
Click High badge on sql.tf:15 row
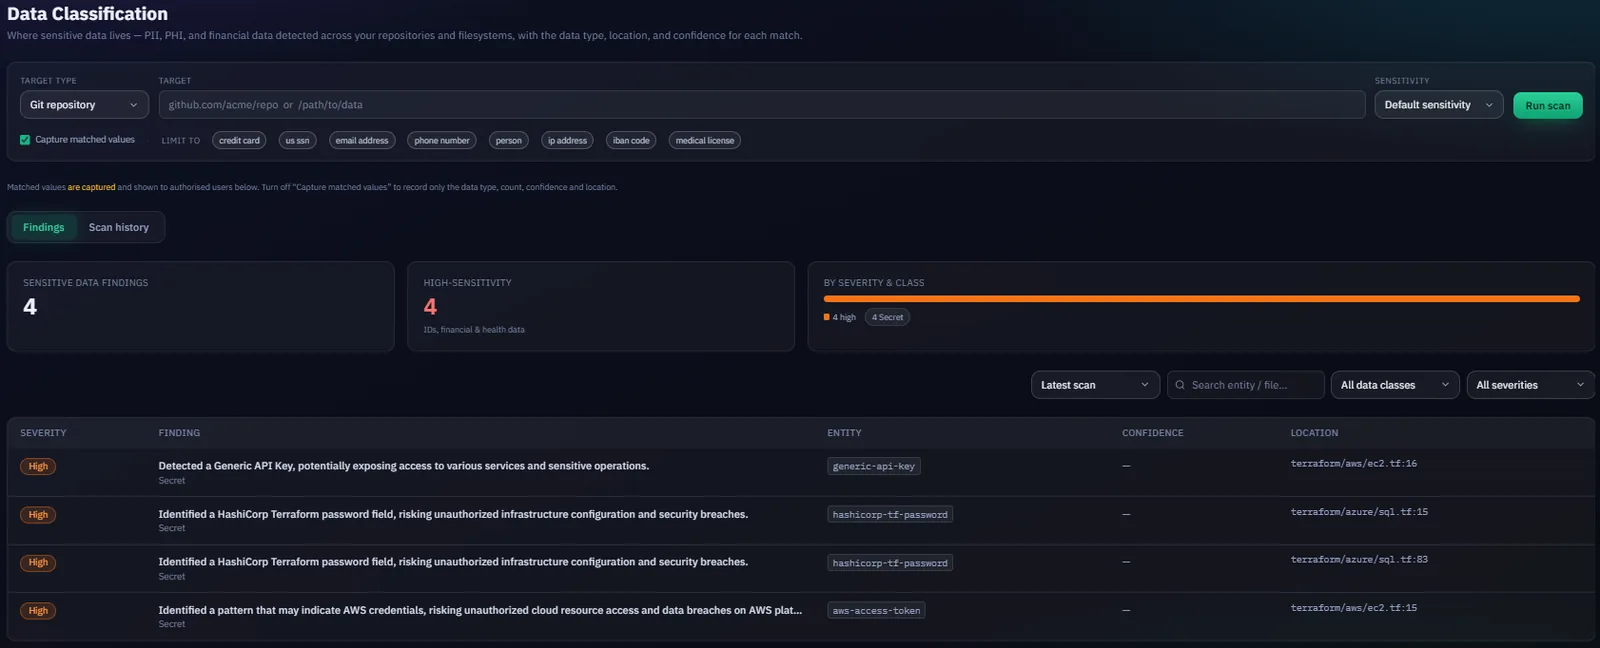38,515
